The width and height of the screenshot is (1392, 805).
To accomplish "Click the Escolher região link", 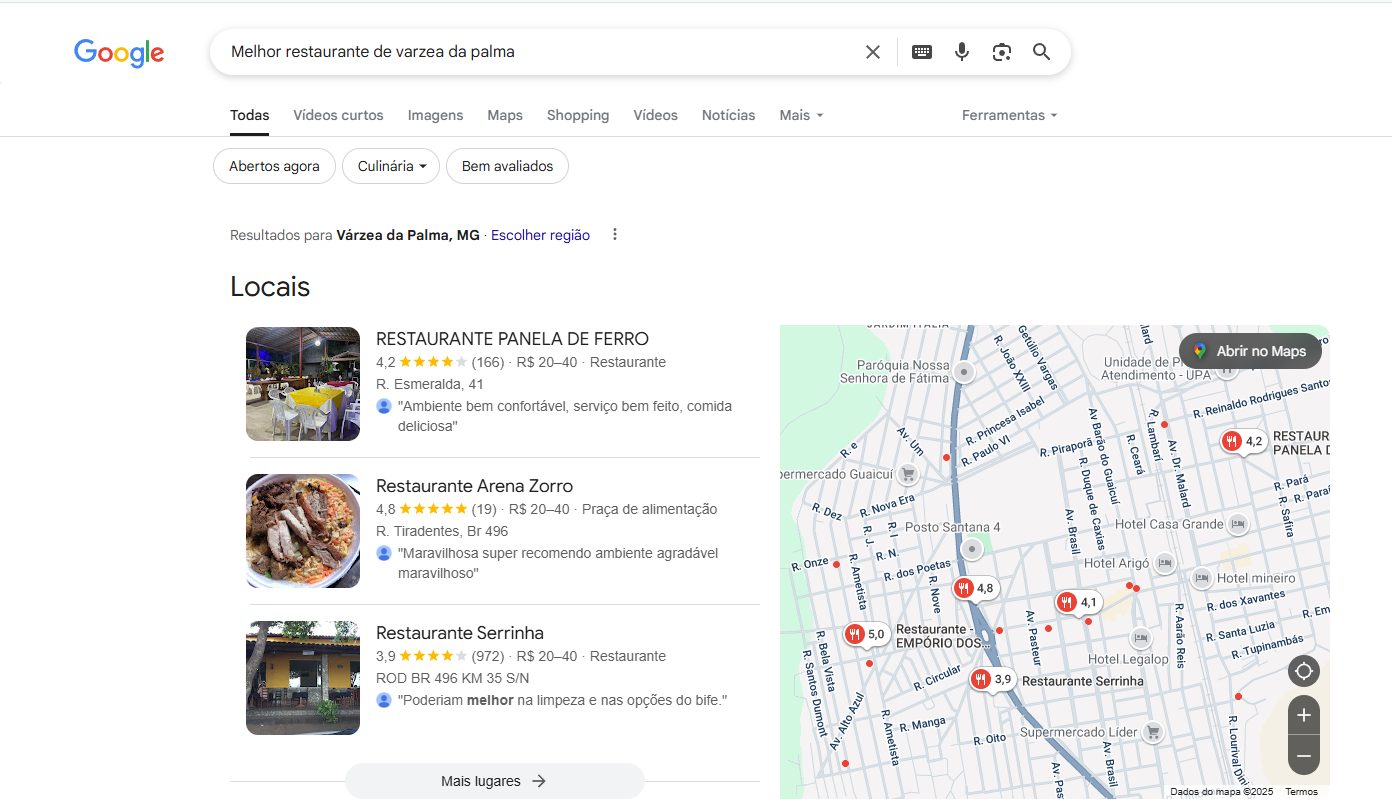I will (x=540, y=235).
